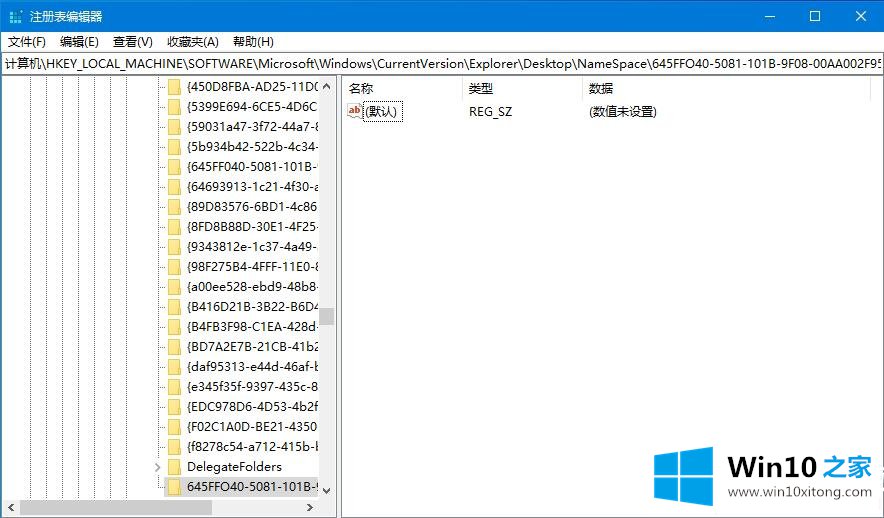Select folder icon of {64693913-1c21-4f30 key
The image size is (884, 518).
(174, 187)
